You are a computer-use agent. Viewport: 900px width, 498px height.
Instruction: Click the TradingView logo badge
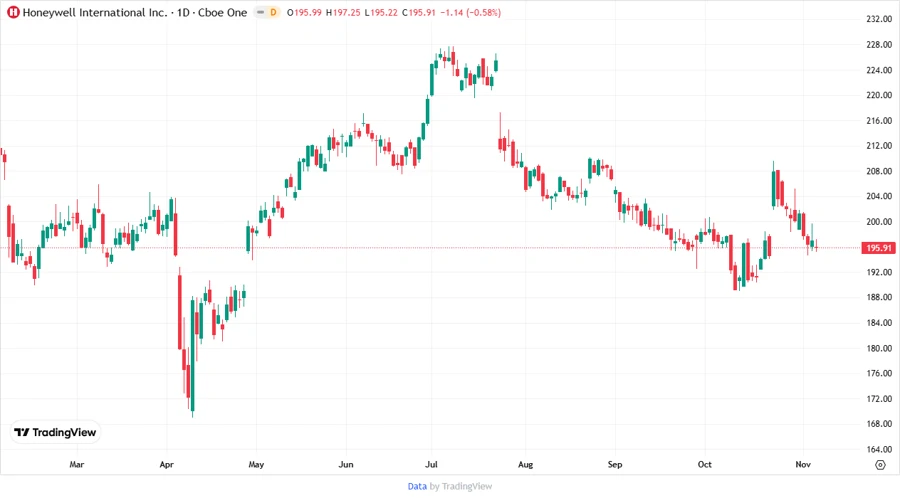pyautogui.click(x=55, y=433)
